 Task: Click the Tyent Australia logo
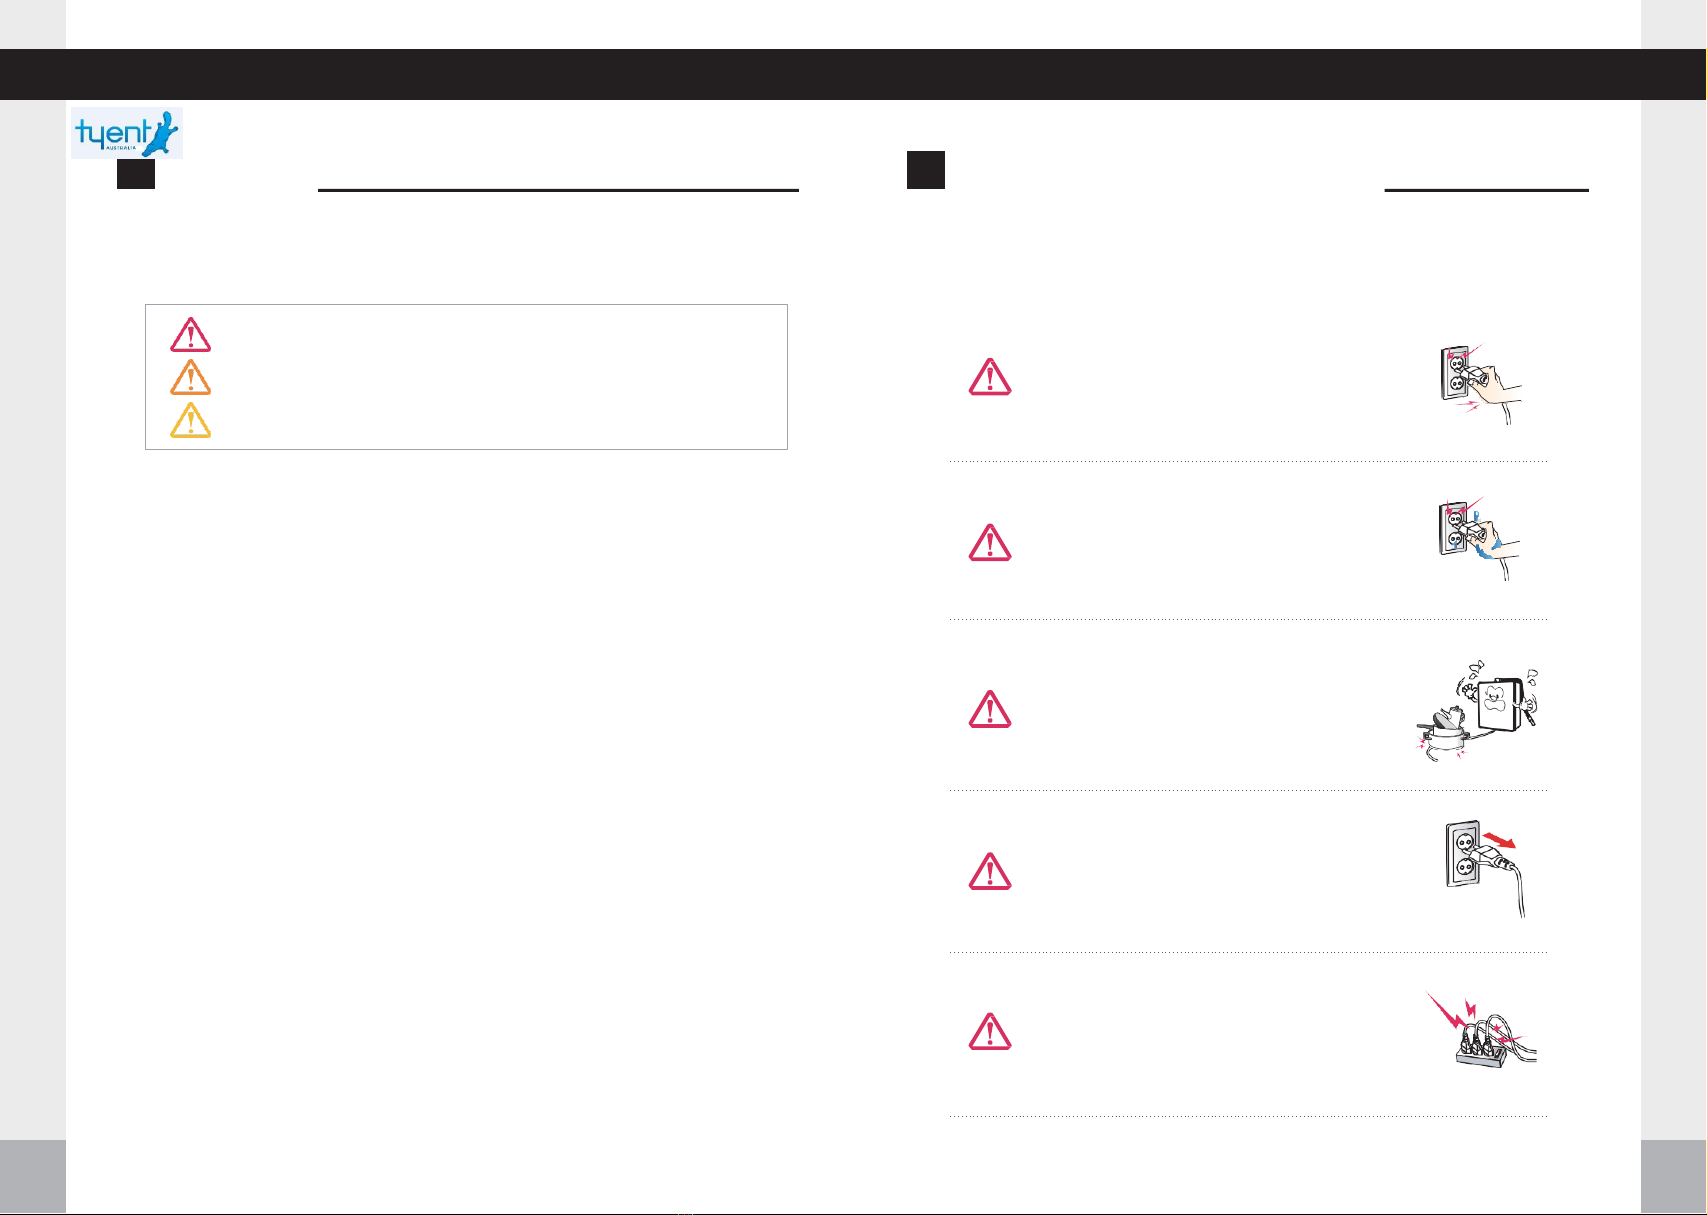(127, 133)
